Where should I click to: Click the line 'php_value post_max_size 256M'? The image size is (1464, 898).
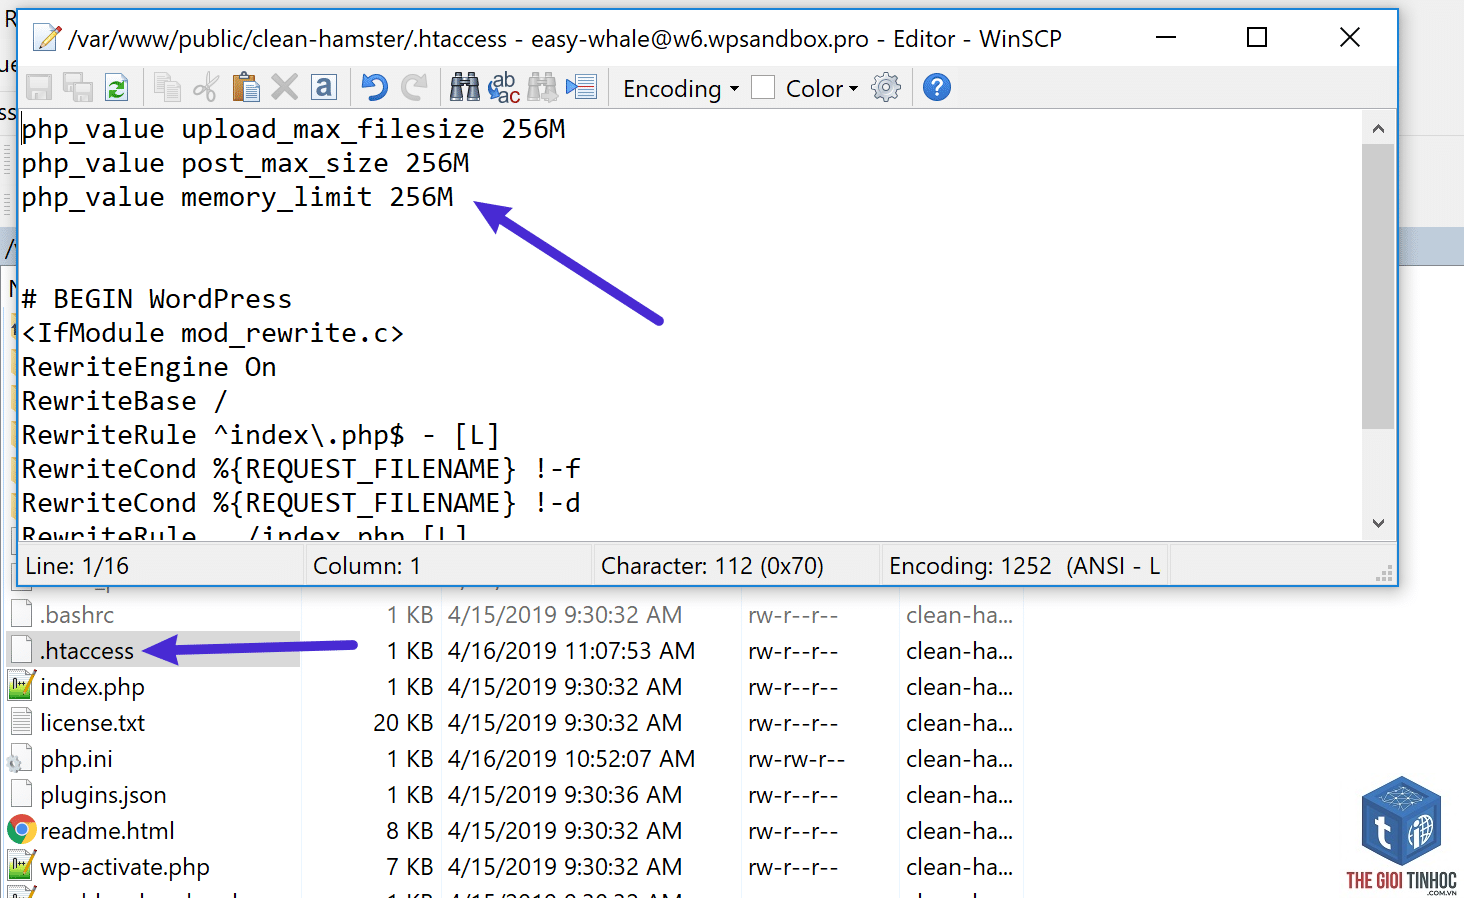pos(246,164)
